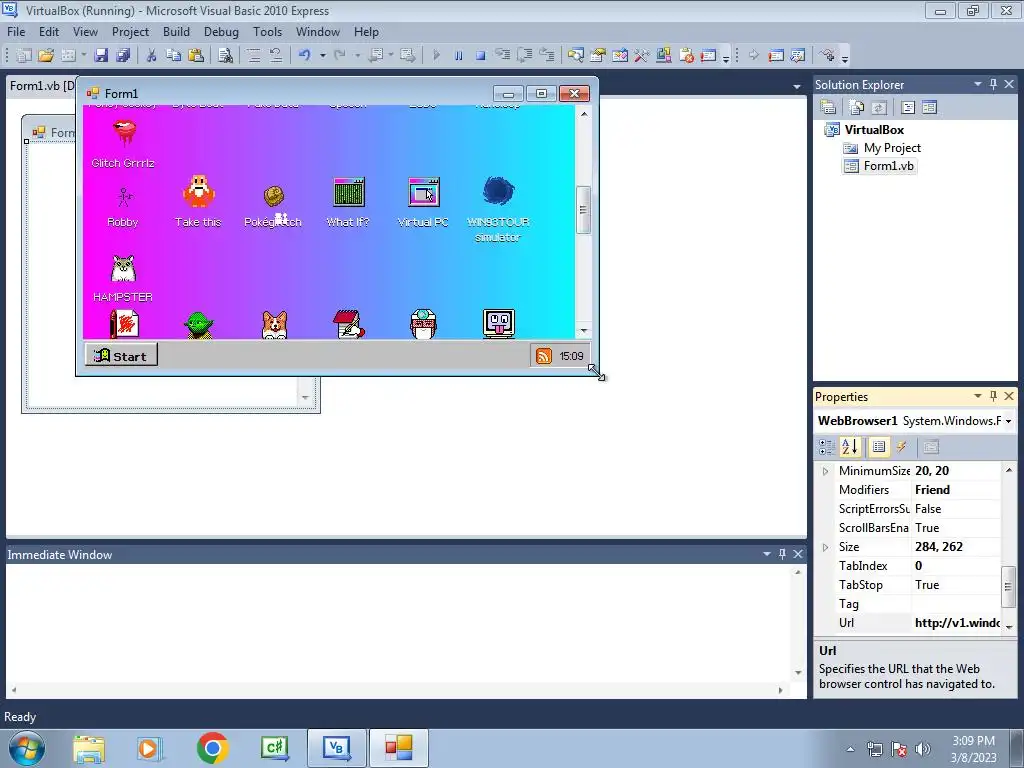
Task: Click the Url property value field
Action: click(956, 623)
